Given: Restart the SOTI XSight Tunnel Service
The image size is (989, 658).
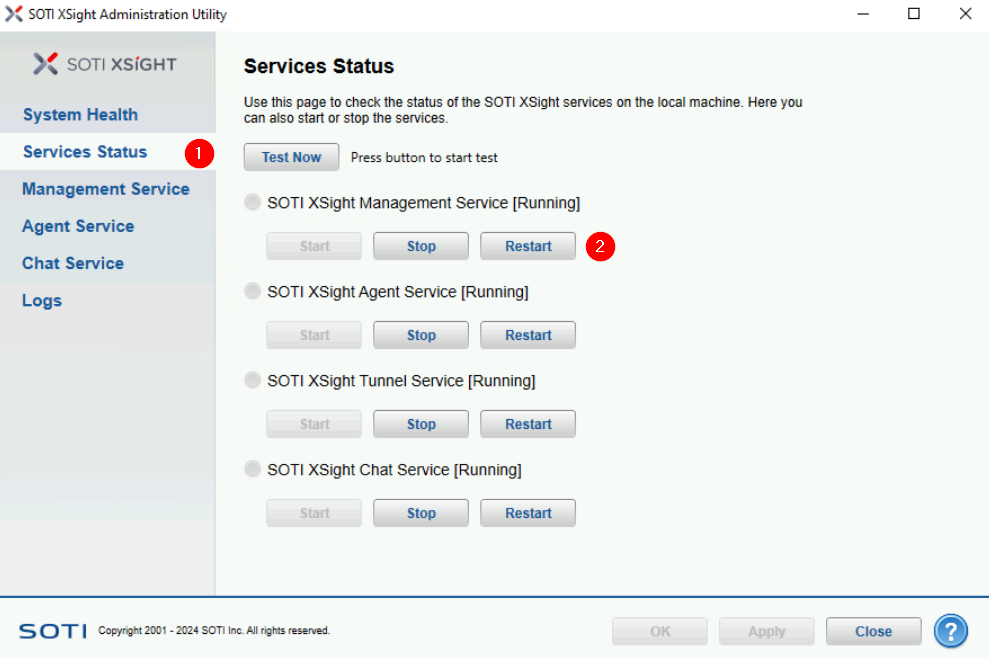Looking at the screenshot, I should click(x=528, y=424).
